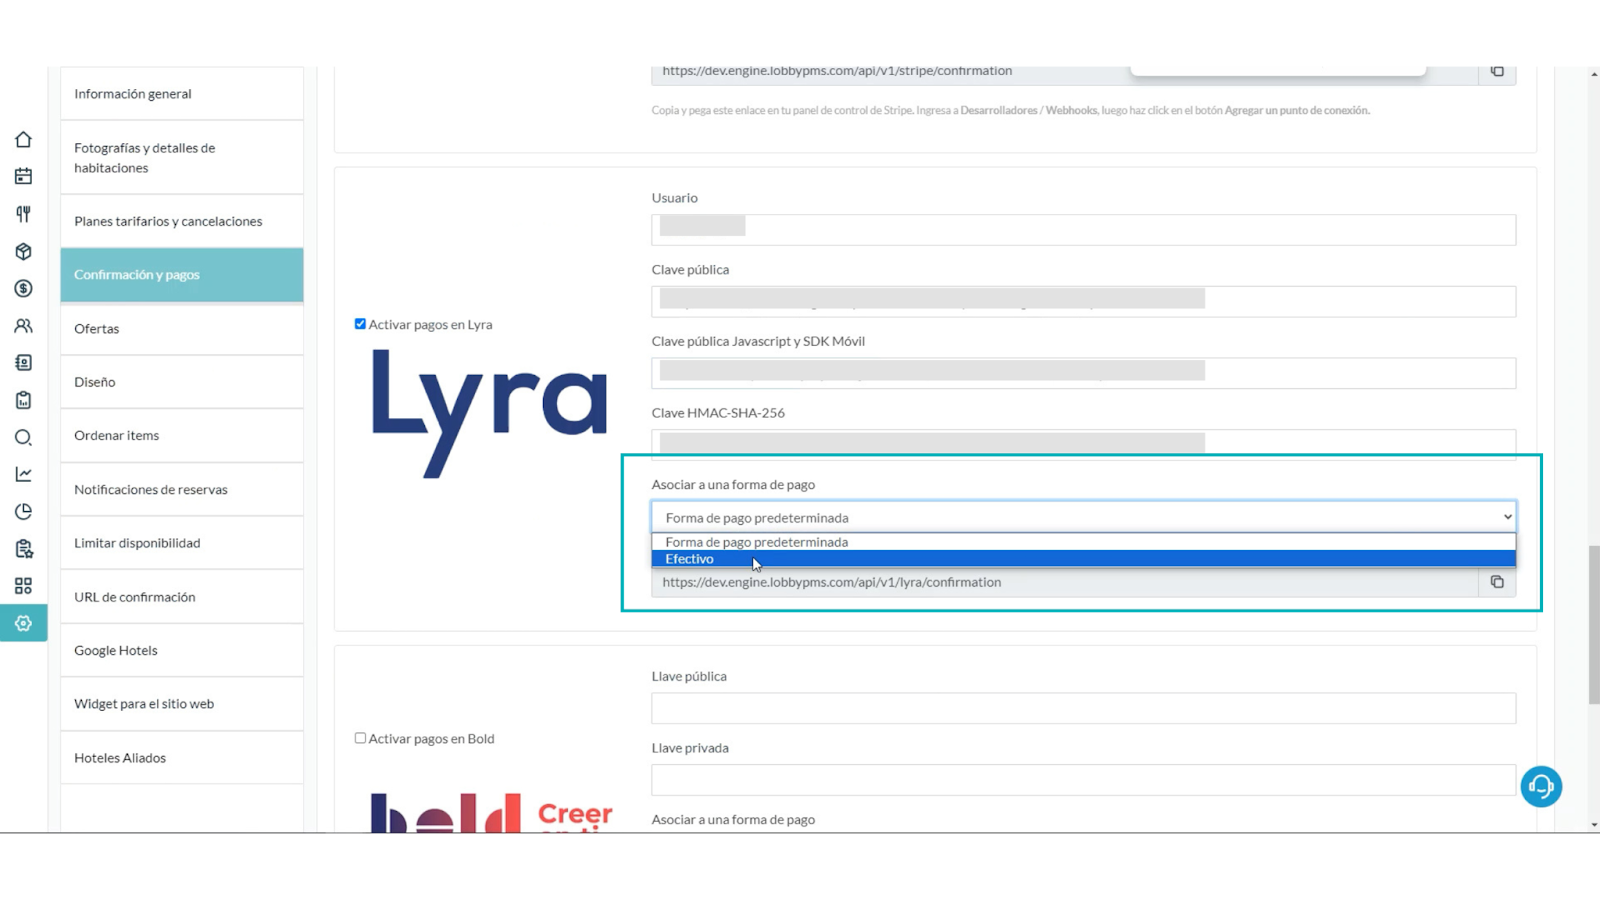The image size is (1600, 900).
Task: Enable Activar pagos en Bold checkbox
Action: click(360, 738)
